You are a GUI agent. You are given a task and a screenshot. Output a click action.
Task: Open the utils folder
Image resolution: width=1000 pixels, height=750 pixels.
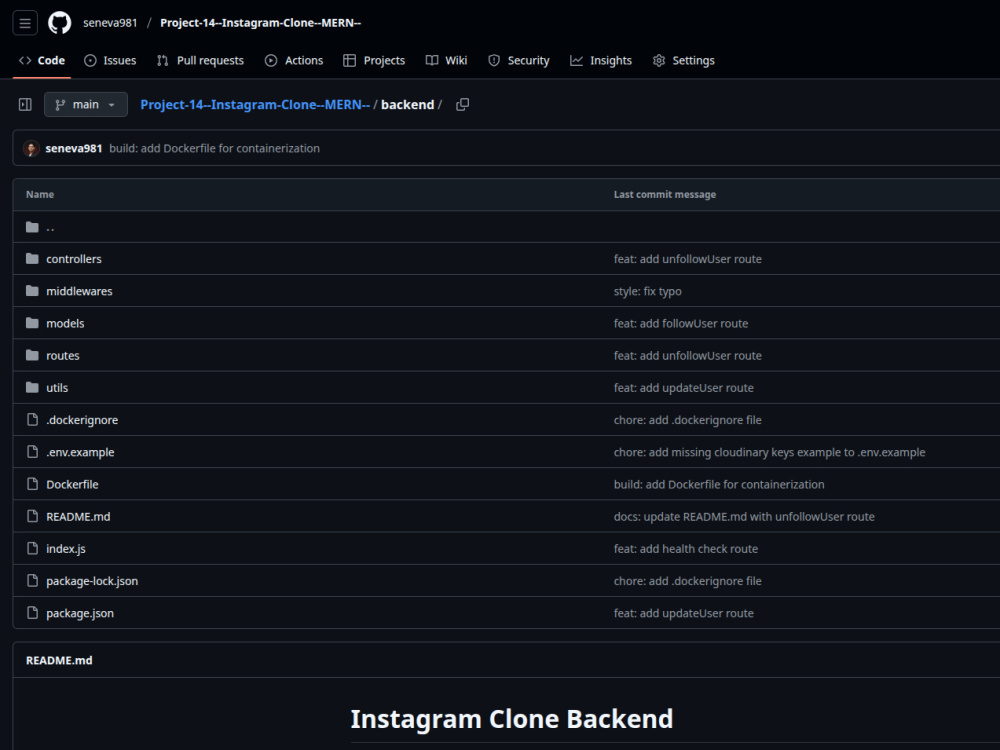tap(57, 388)
